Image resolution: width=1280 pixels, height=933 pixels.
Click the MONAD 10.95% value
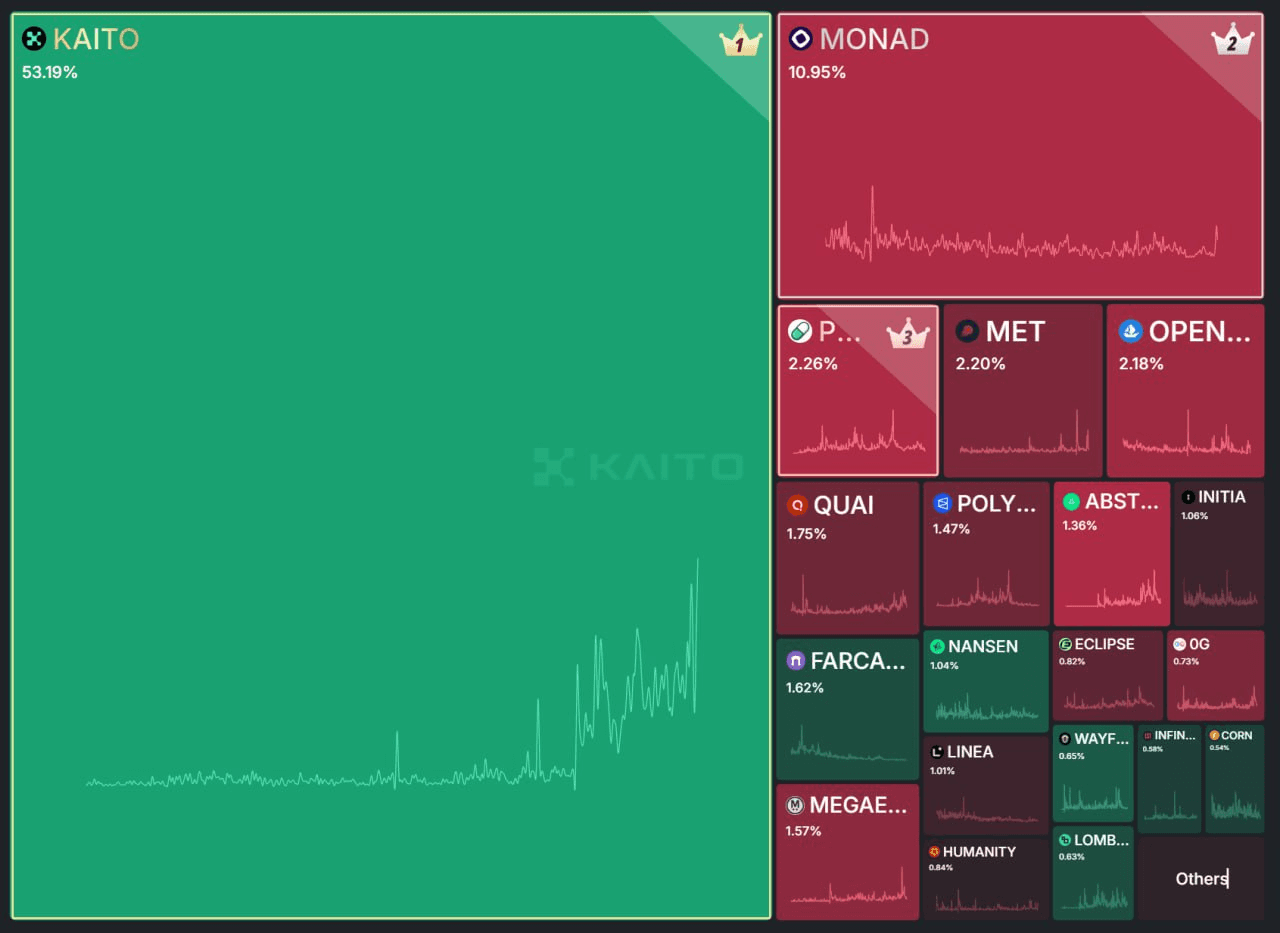tap(817, 72)
